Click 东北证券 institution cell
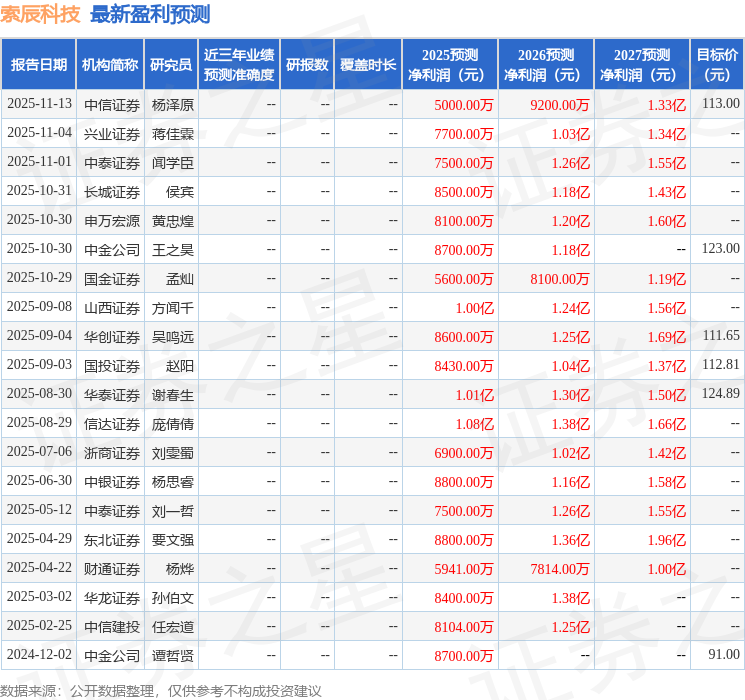The image size is (745, 700). [x=112, y=540]
